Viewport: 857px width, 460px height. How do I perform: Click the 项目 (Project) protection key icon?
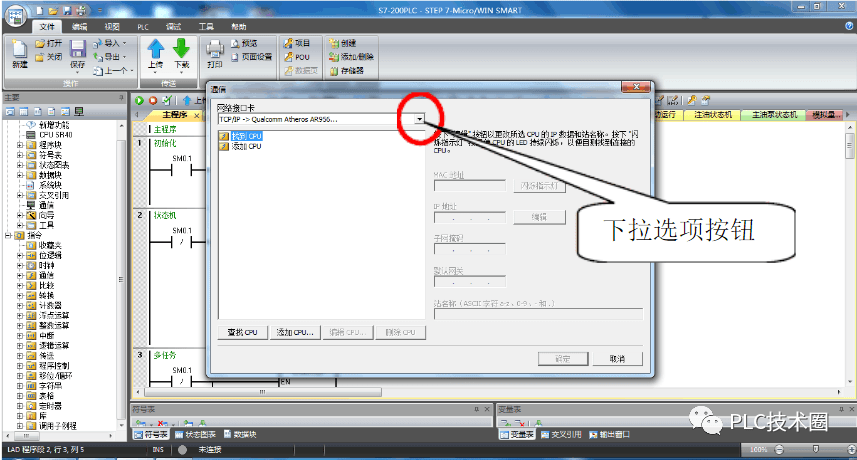[x=289, y=43]
